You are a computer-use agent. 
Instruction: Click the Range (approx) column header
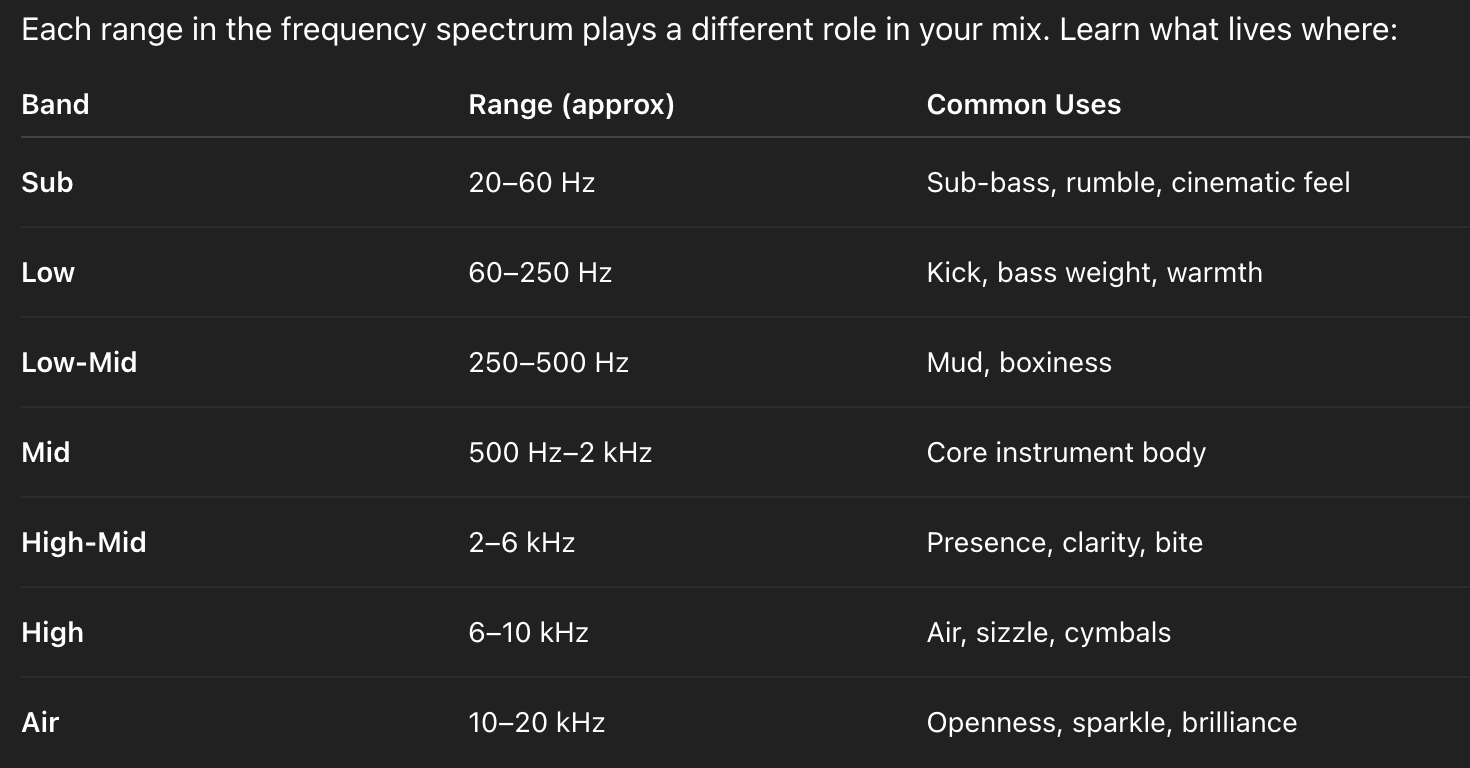pyautogui.click(x=571, y=105)
